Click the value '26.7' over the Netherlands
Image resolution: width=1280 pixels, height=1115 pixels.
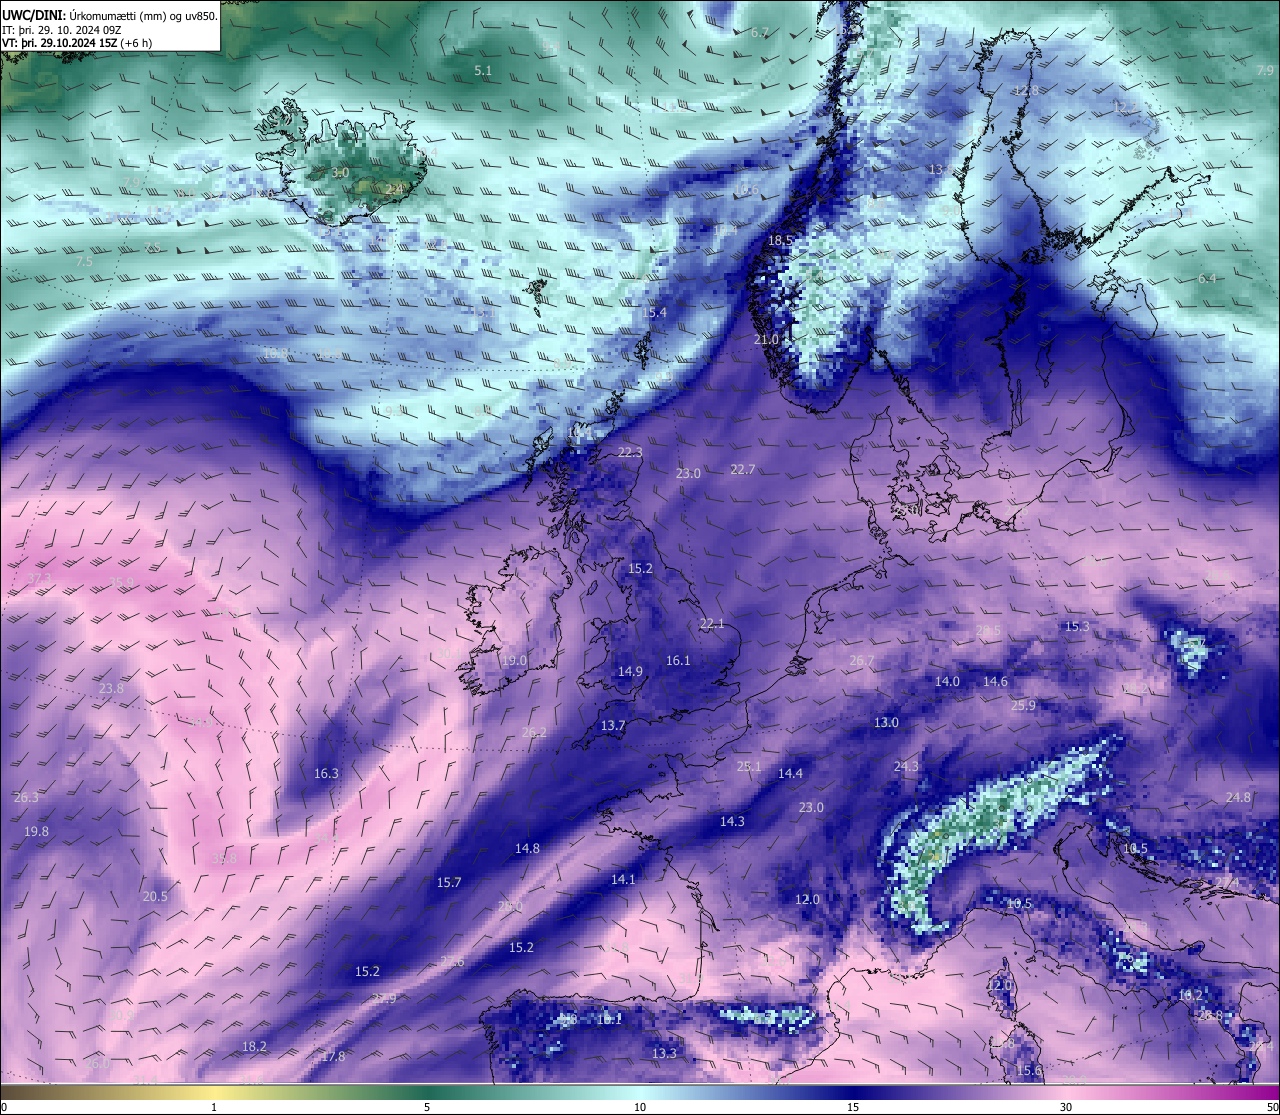click(862, 661)
